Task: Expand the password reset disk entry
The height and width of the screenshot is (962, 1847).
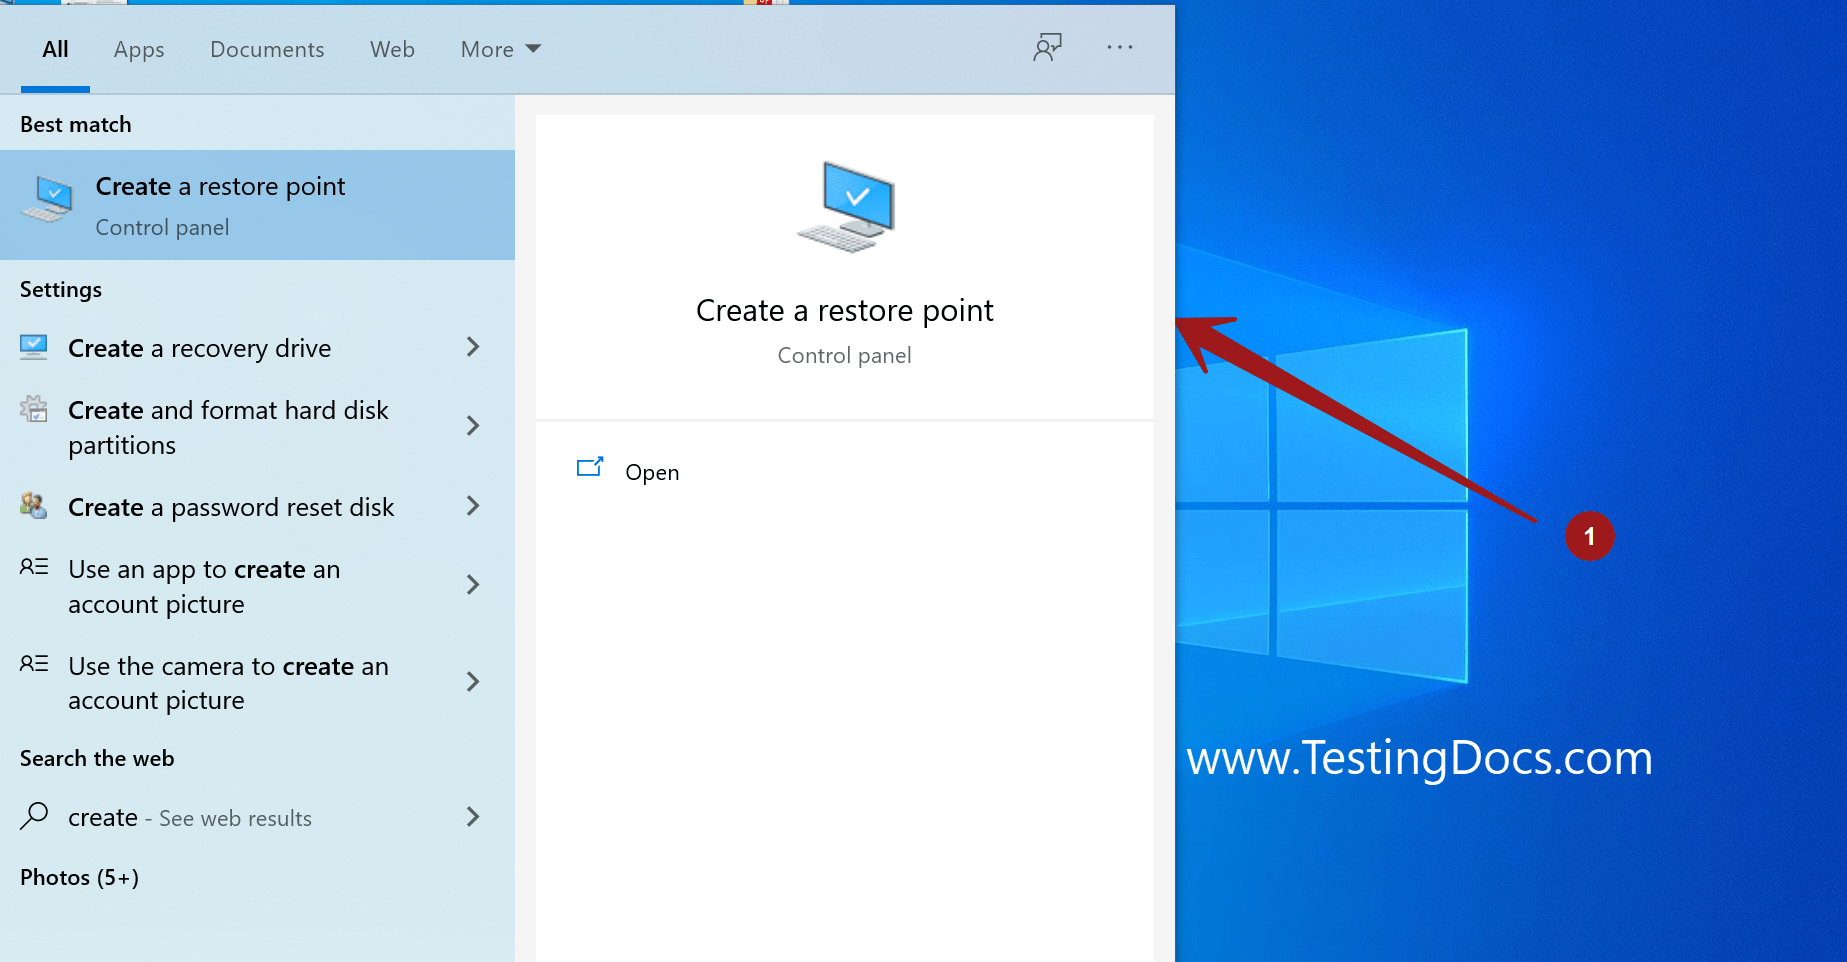Action: coord(472,506)
